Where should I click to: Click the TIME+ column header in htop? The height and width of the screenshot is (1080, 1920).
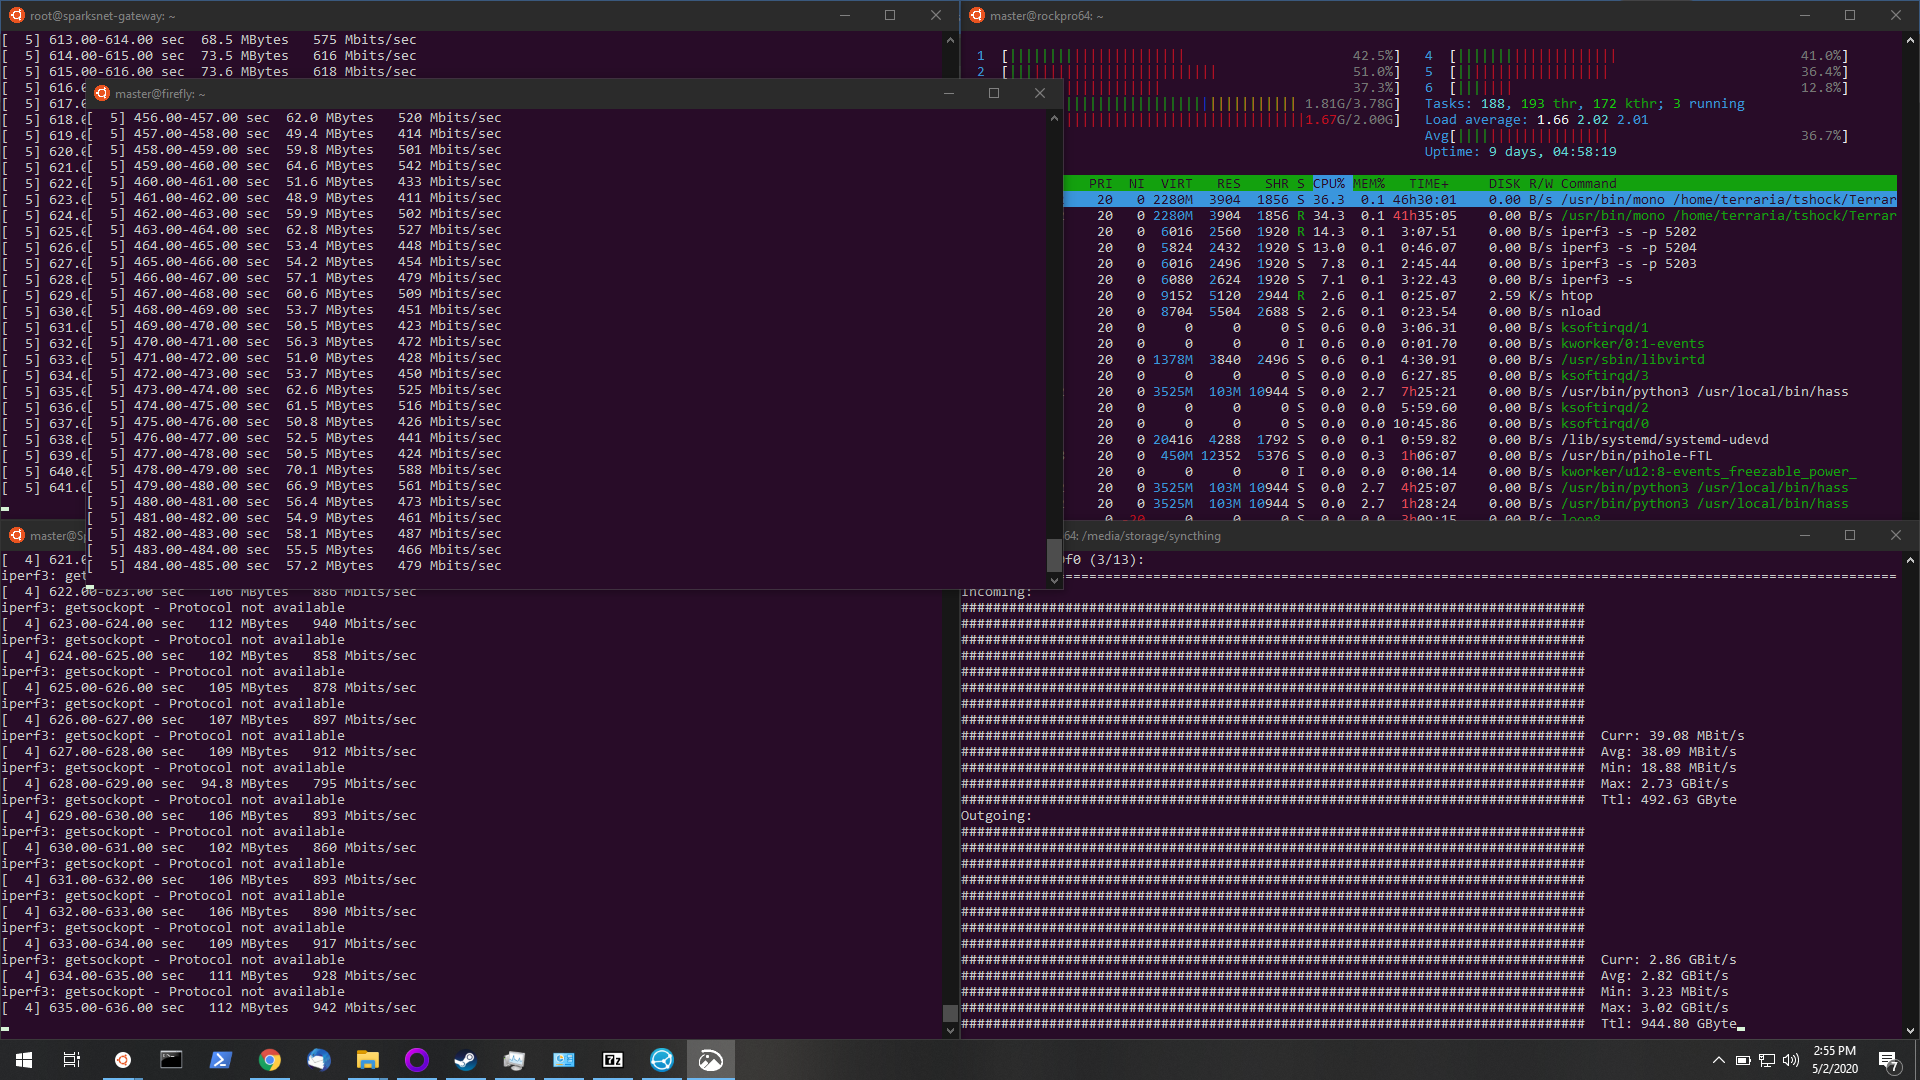pyautogui.click(x=1428, y=184)
